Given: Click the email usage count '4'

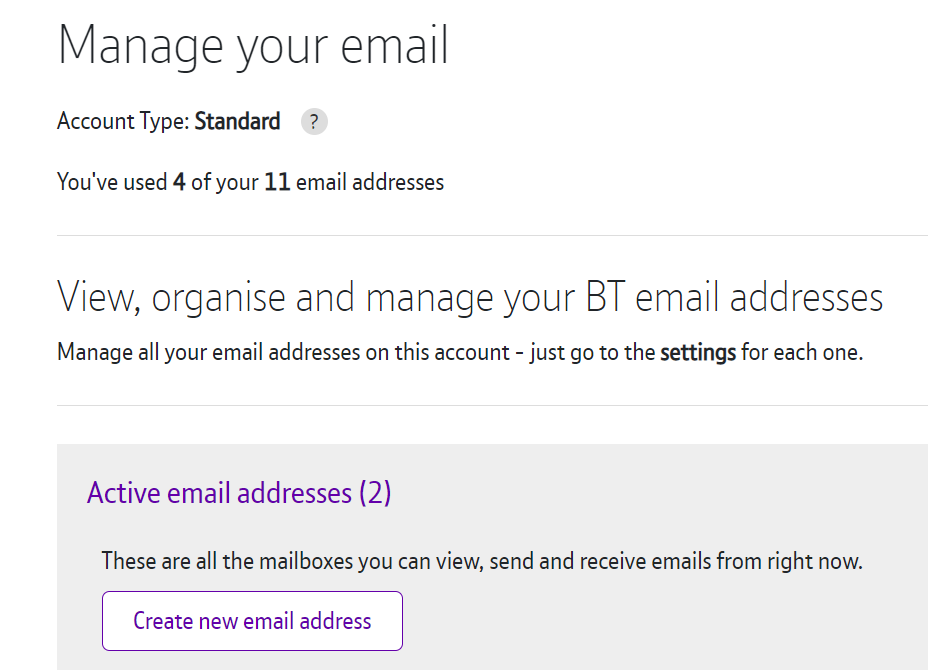Looking at the screenshot, I should pos(177,182).
